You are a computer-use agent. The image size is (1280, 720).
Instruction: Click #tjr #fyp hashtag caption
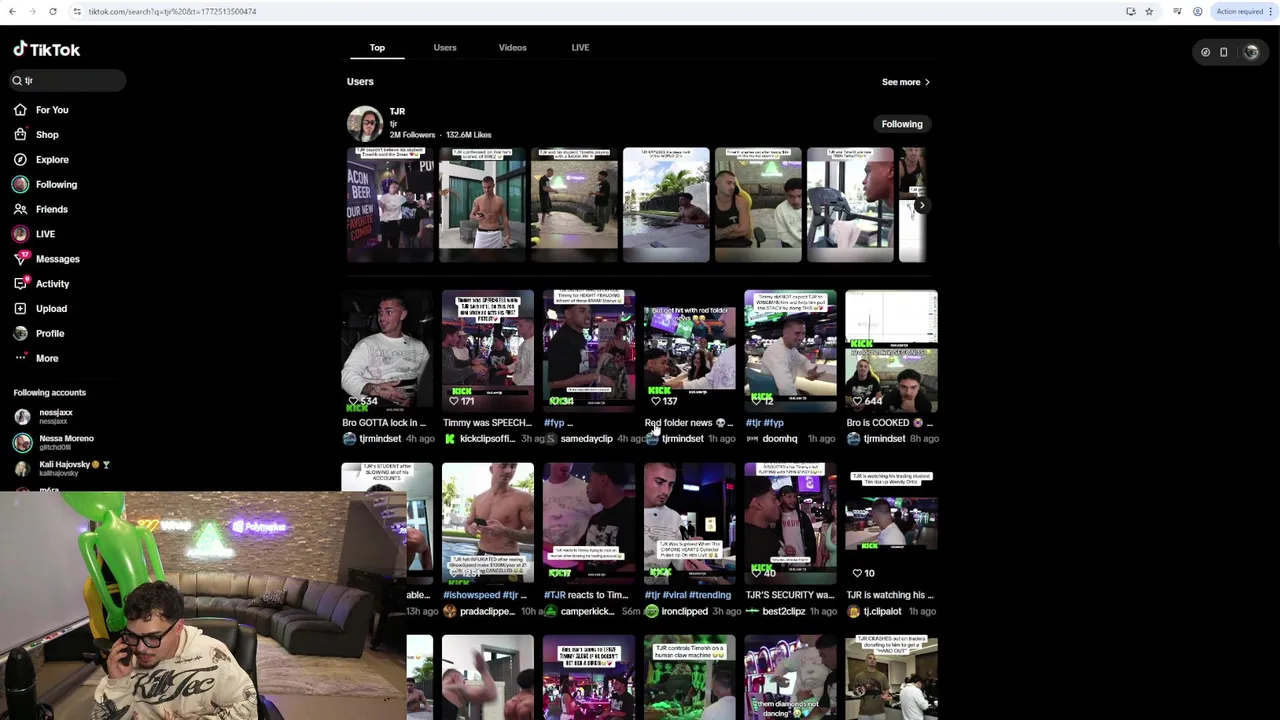click(x=764, y=423)
